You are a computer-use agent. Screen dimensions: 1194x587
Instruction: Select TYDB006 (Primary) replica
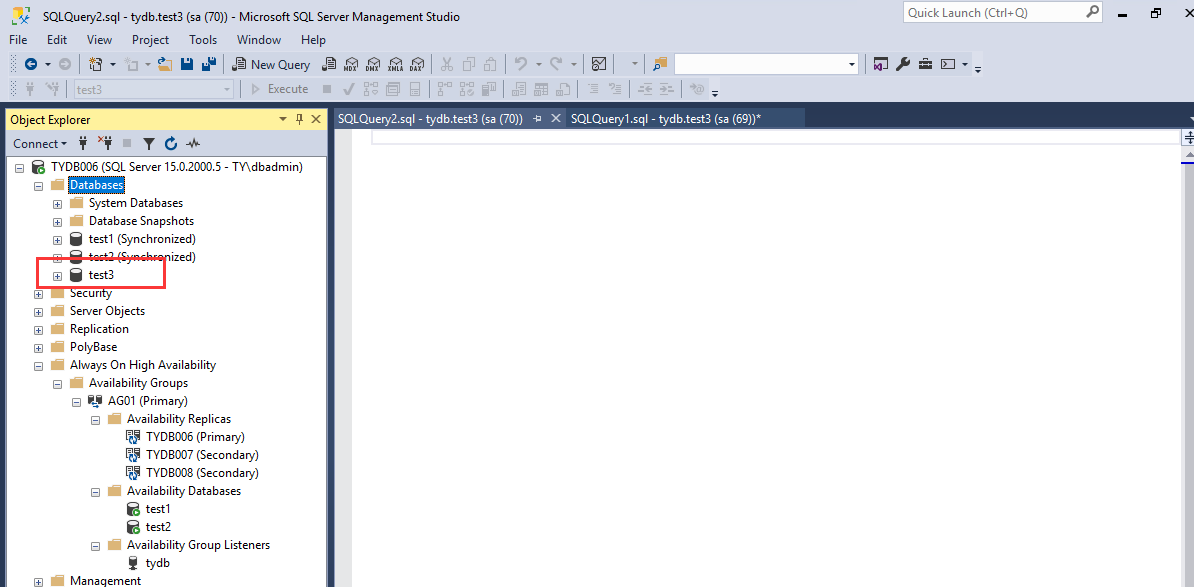(x=195, y=437)
